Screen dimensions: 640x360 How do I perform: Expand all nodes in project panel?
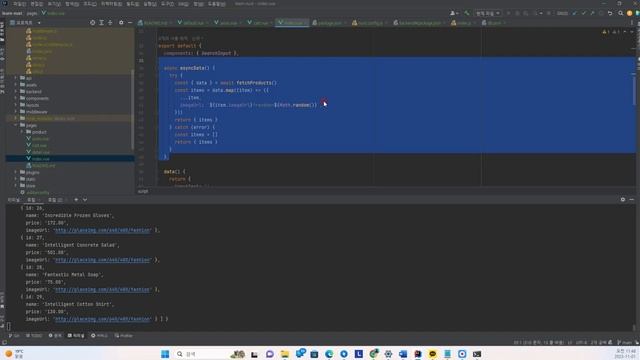(101, 22)
